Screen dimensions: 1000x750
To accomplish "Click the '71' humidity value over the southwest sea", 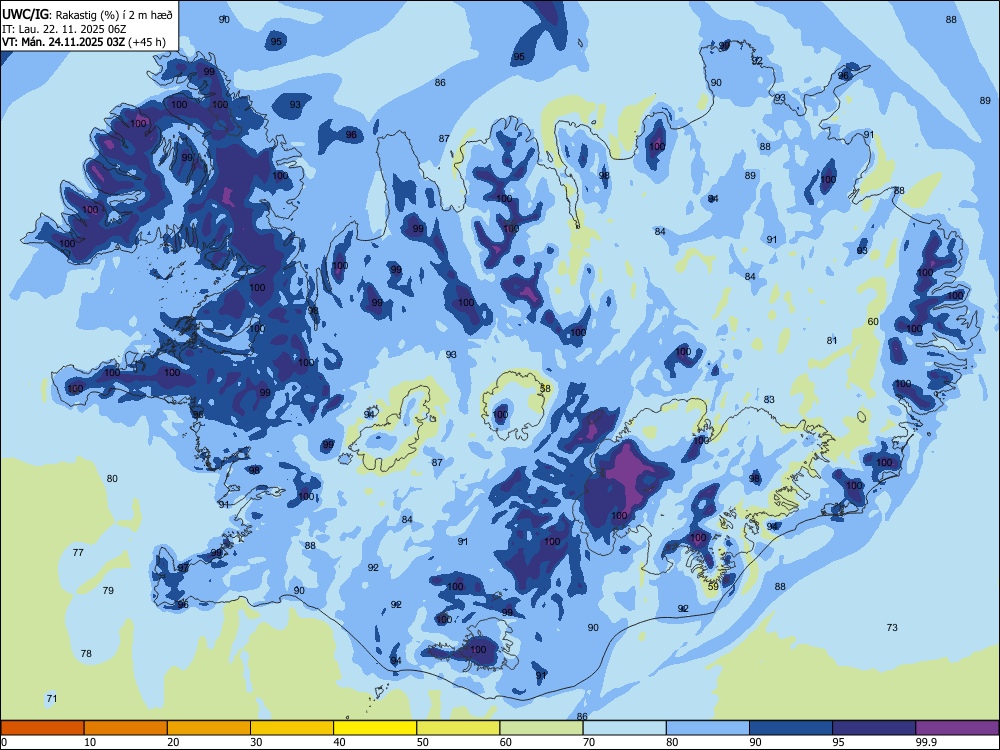I will [x=52, y=698].
